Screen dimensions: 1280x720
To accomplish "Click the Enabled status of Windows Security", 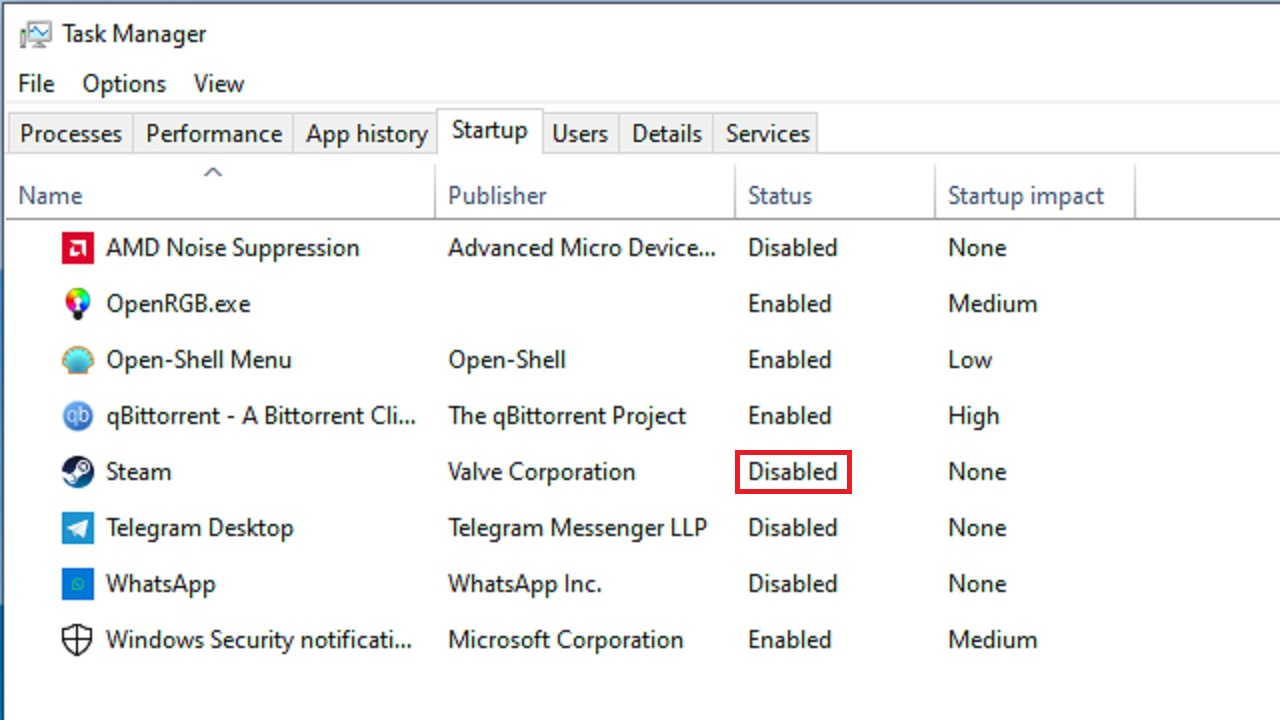I will [790, 640].
